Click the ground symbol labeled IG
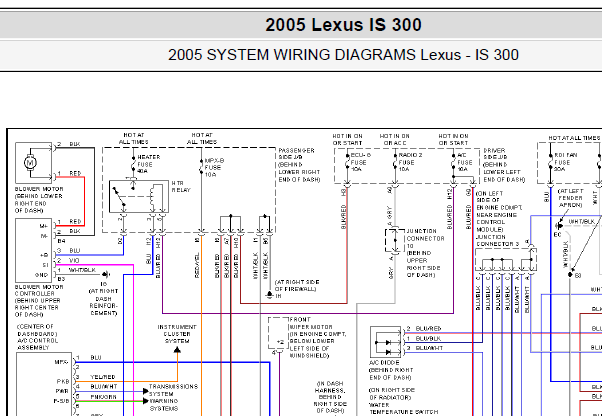The width and height of the screenshot is (602, 416). [105, 274]
